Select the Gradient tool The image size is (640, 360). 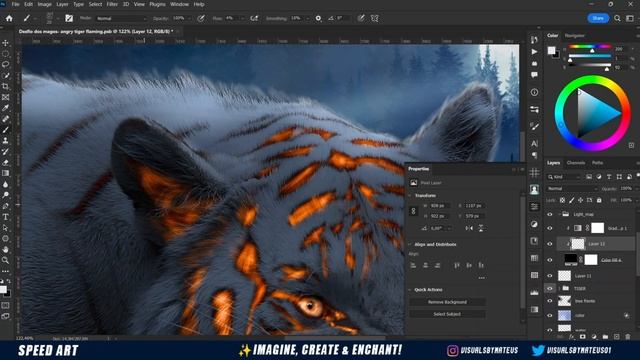click(5, 173)
